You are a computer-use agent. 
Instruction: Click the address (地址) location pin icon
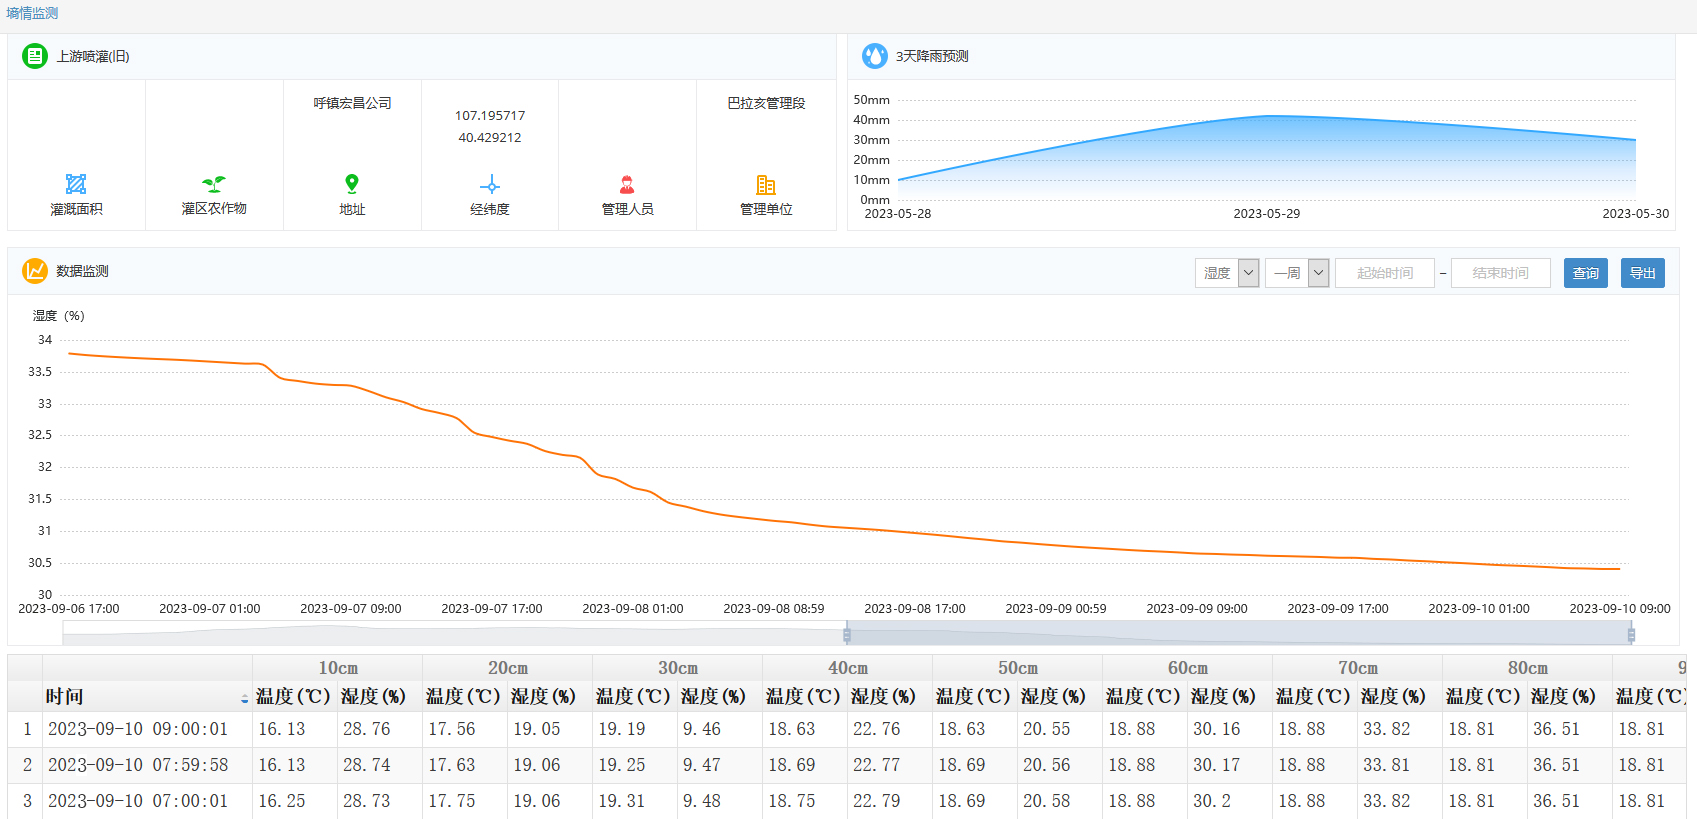click(x=352, y=184)
